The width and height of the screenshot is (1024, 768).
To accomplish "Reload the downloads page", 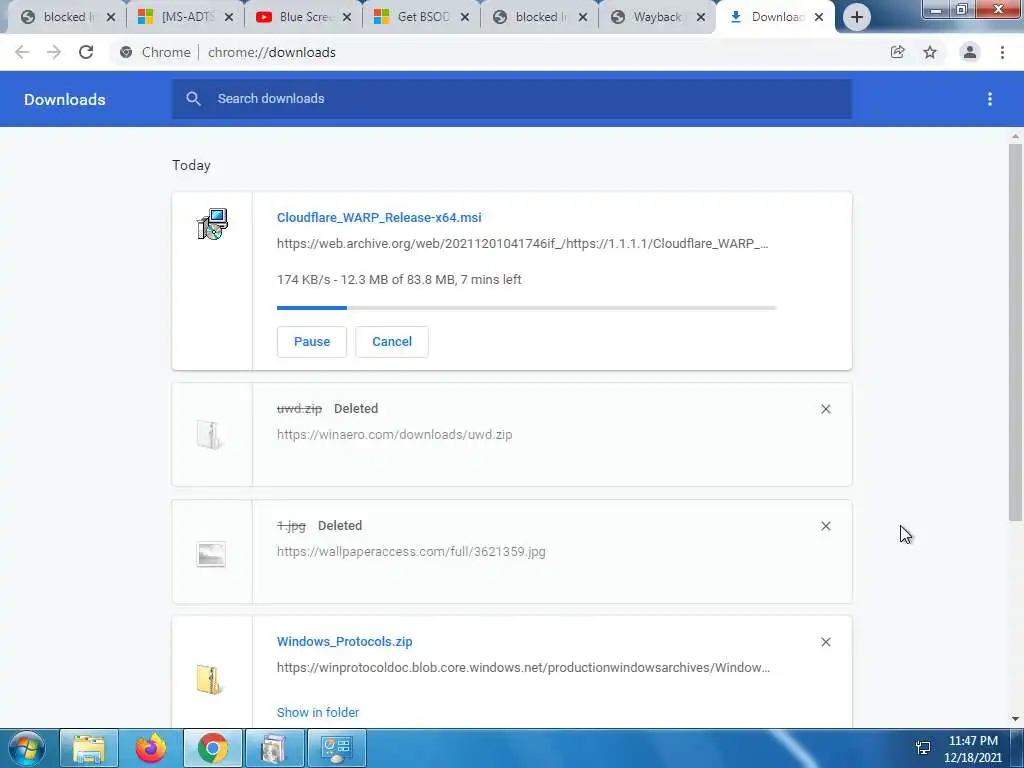I will (x=86, y=52).
